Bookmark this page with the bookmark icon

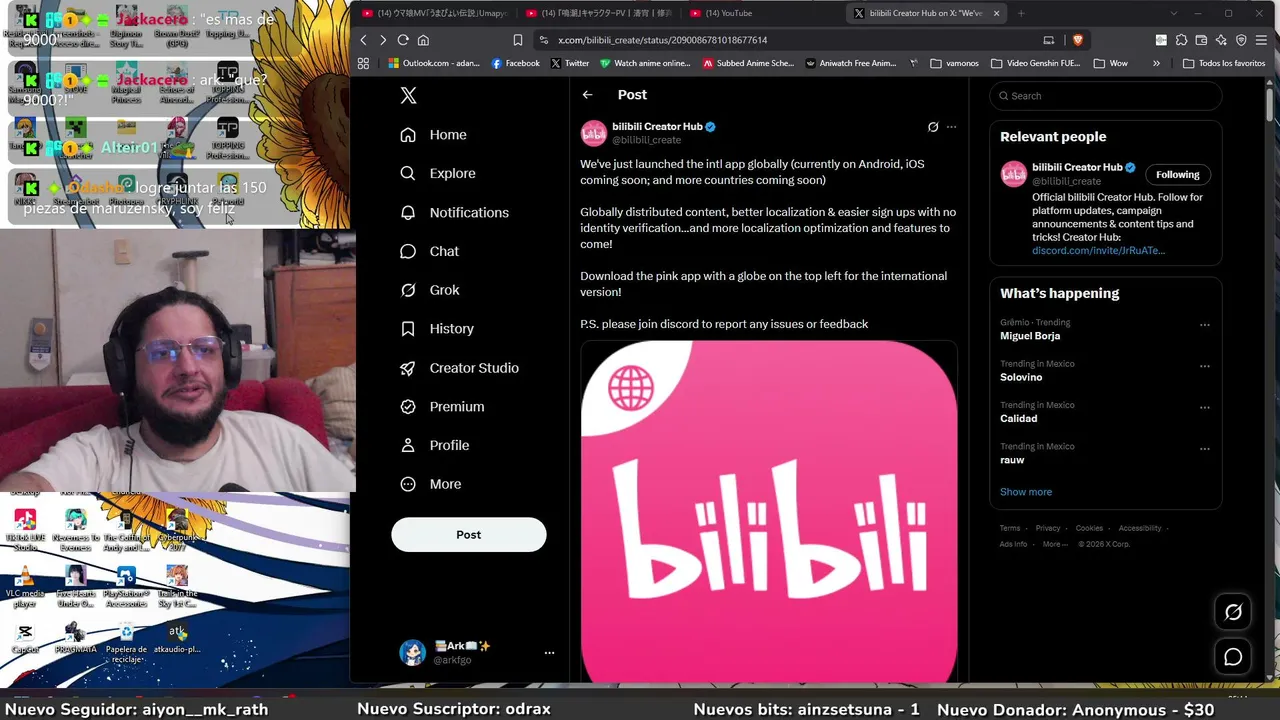[x=517, y=40]
